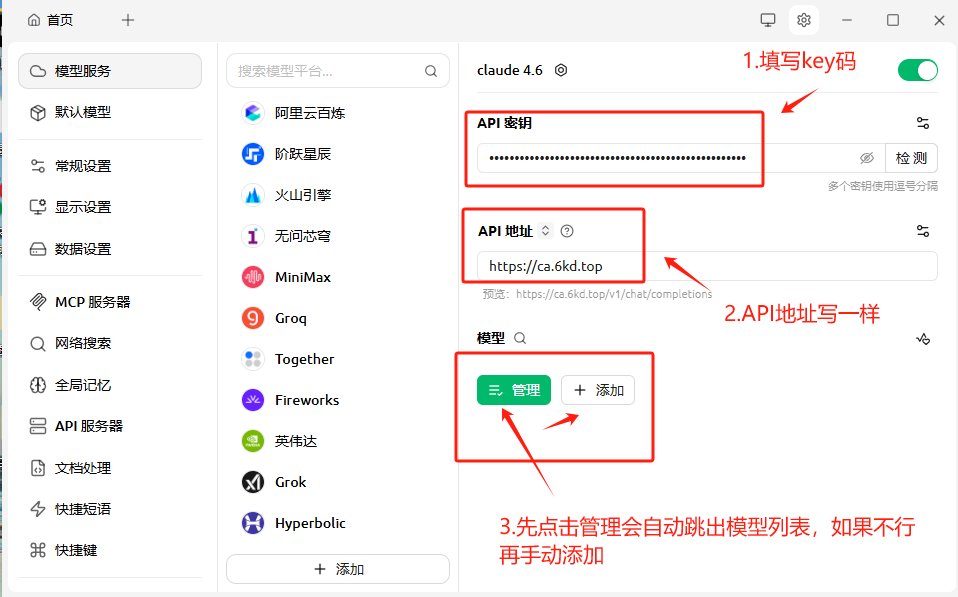Open the 模型服务 settings section

(x=110, y=71)
